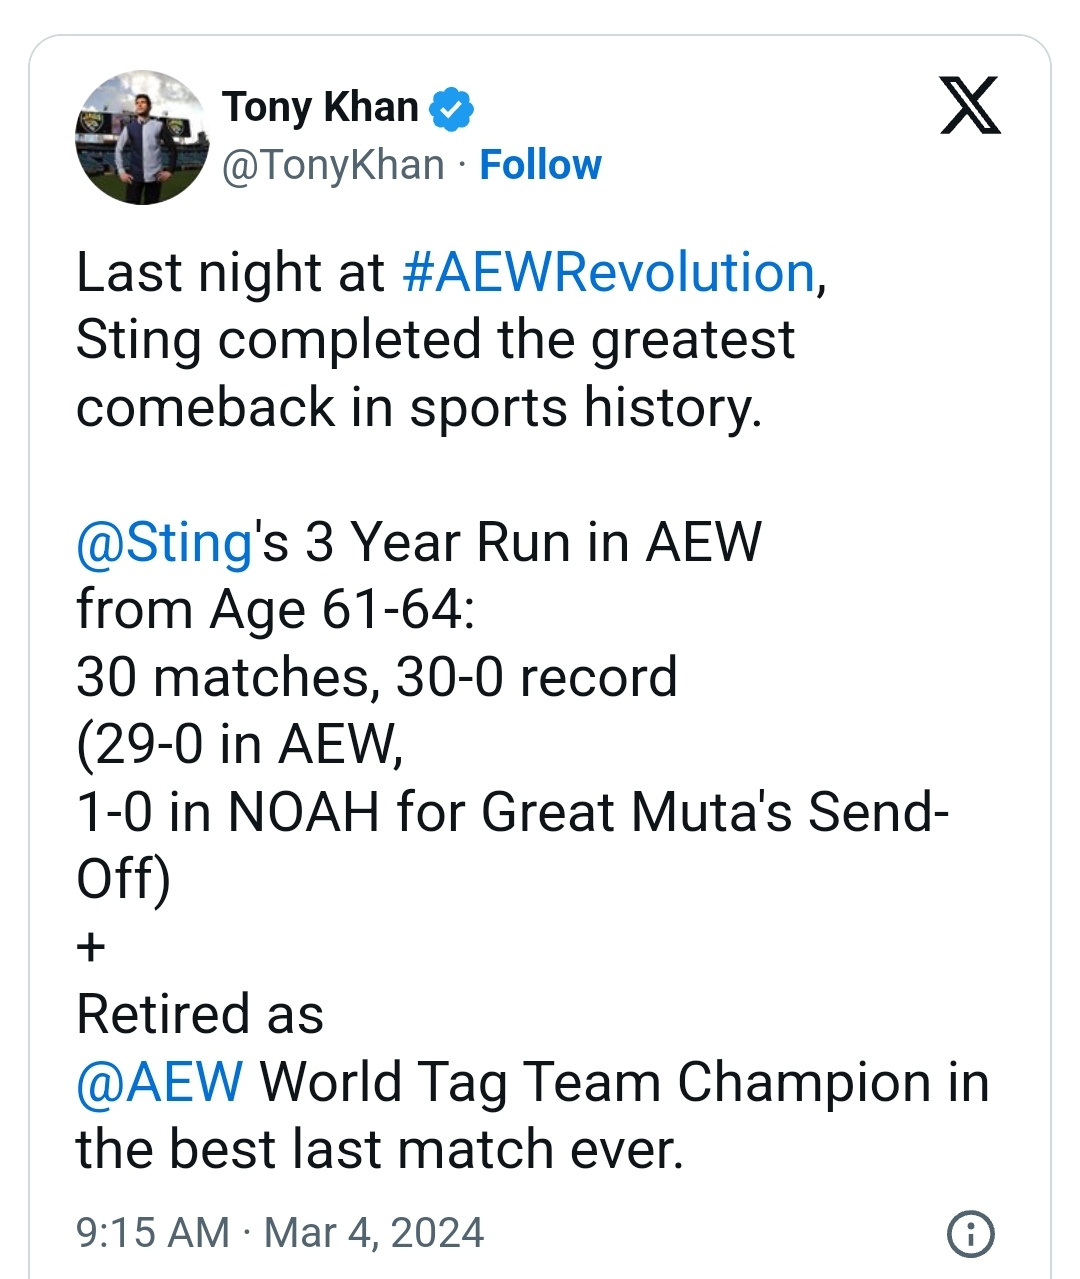Open Tony Khan's profile picture

click(x=141, y=138)
